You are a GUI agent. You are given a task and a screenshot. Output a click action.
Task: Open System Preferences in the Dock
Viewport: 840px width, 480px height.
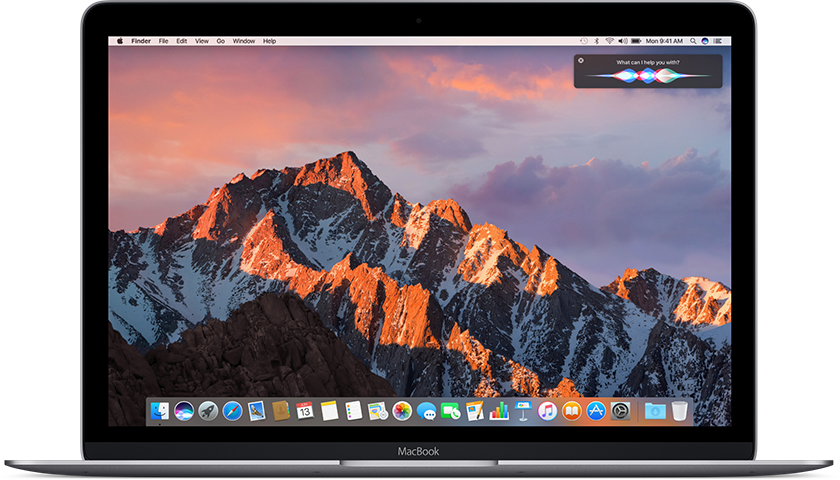click(x=621, y=411)
